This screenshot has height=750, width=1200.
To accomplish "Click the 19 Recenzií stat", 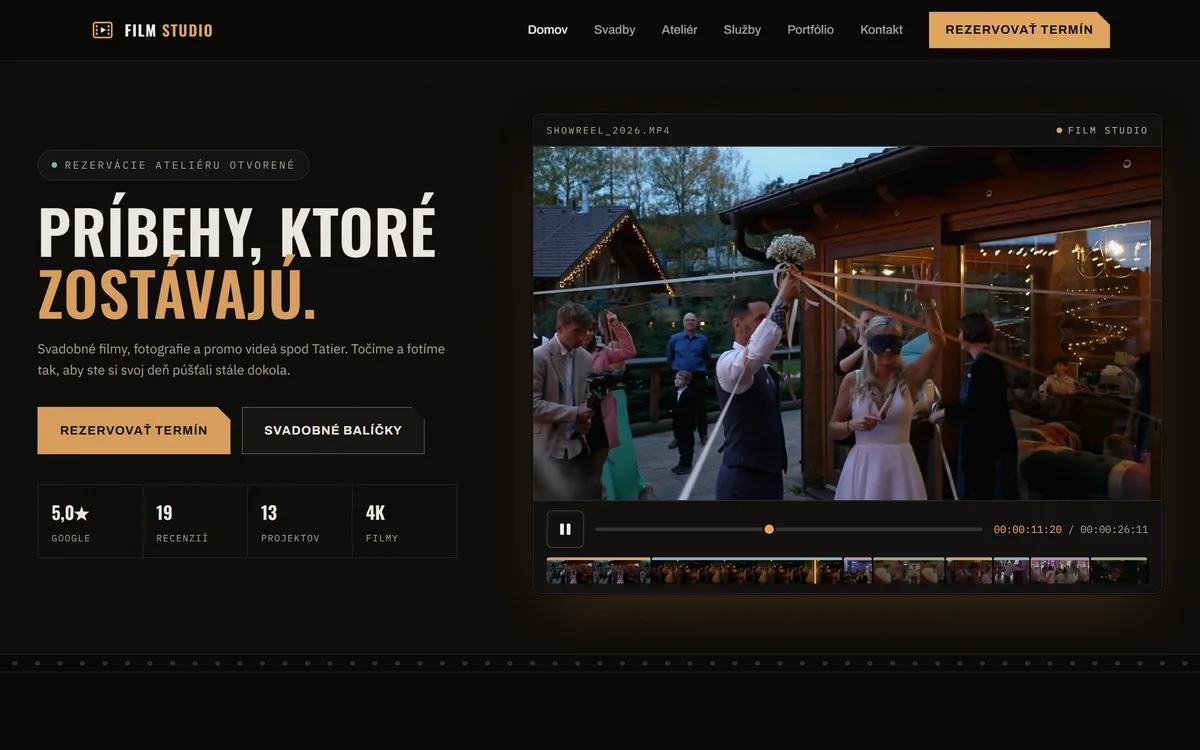I will (195, 521).
